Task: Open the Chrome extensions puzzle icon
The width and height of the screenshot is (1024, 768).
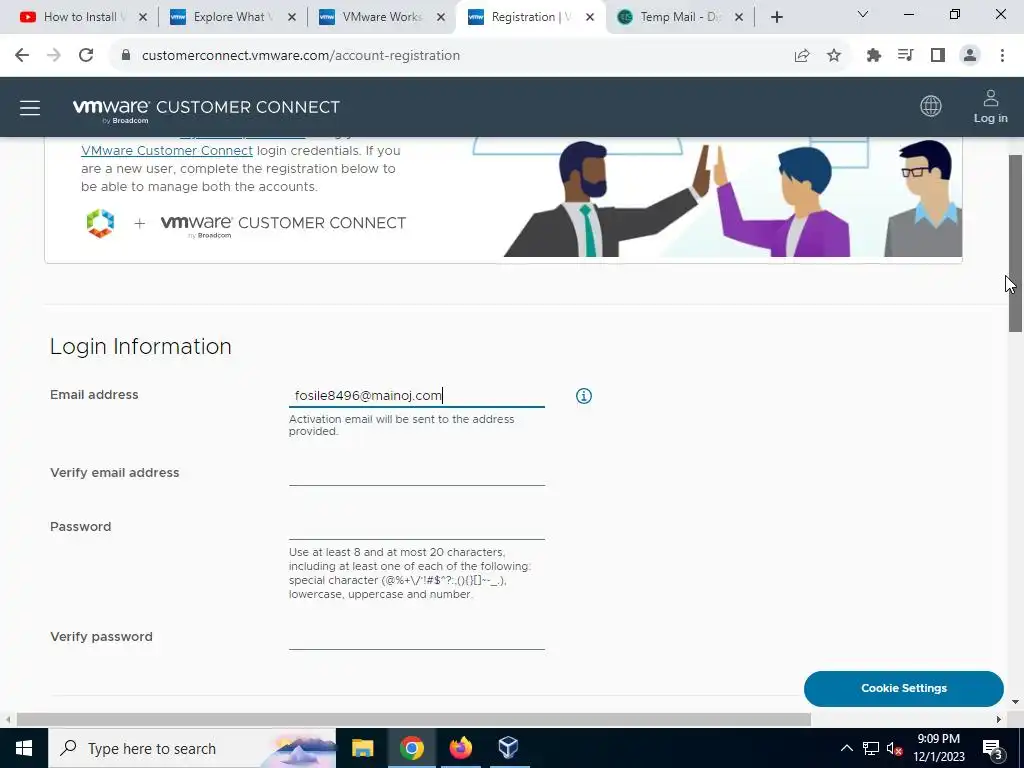Action: (x=874, y=56)
